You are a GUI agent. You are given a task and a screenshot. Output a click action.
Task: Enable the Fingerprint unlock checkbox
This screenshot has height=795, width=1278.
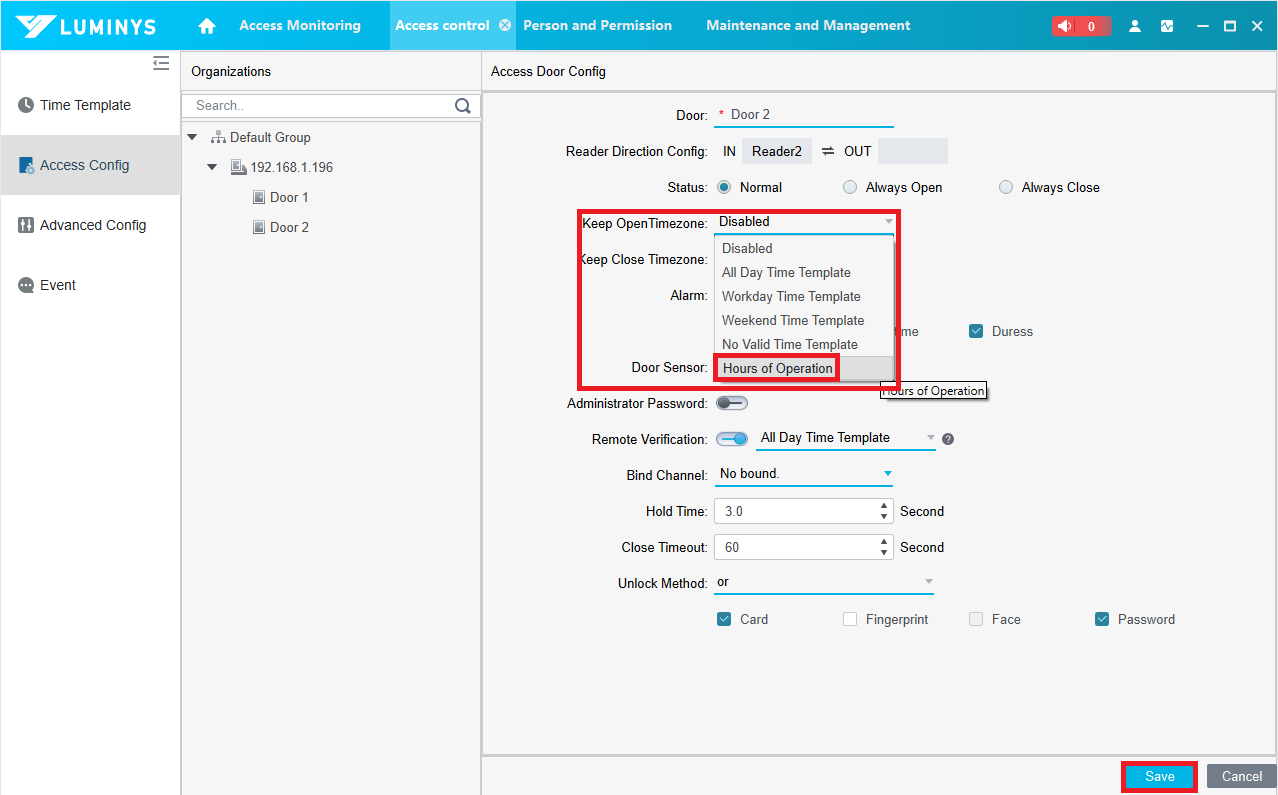coord(850,619)
